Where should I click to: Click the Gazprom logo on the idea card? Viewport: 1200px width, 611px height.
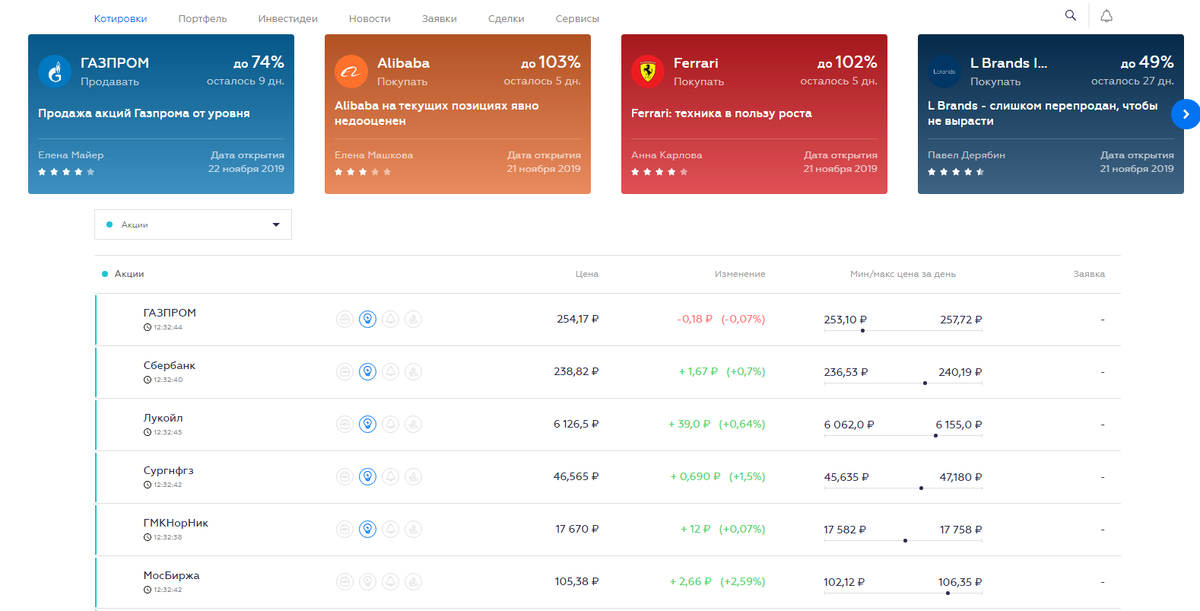[x=54, y=71]
